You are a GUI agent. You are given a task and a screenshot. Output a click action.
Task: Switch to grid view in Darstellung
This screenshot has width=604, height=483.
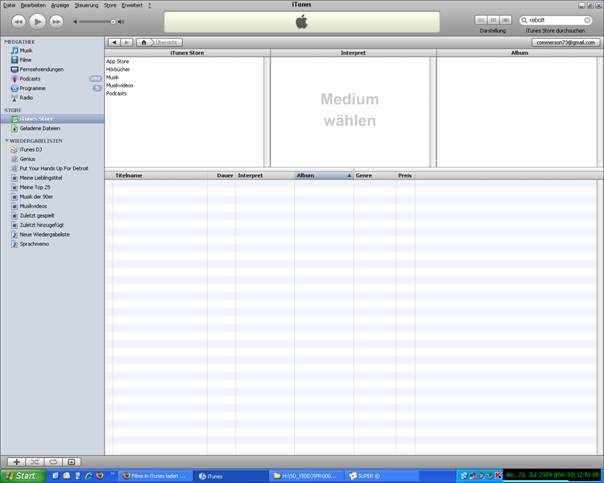tap(493, 20)
